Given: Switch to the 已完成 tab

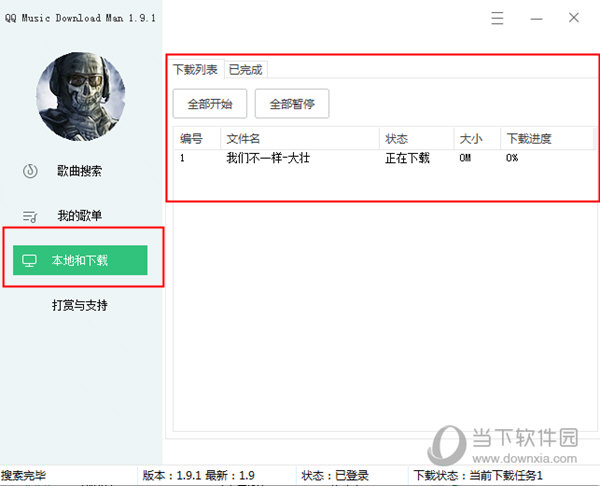Looking at the screenshot, I should coord(246,69).
